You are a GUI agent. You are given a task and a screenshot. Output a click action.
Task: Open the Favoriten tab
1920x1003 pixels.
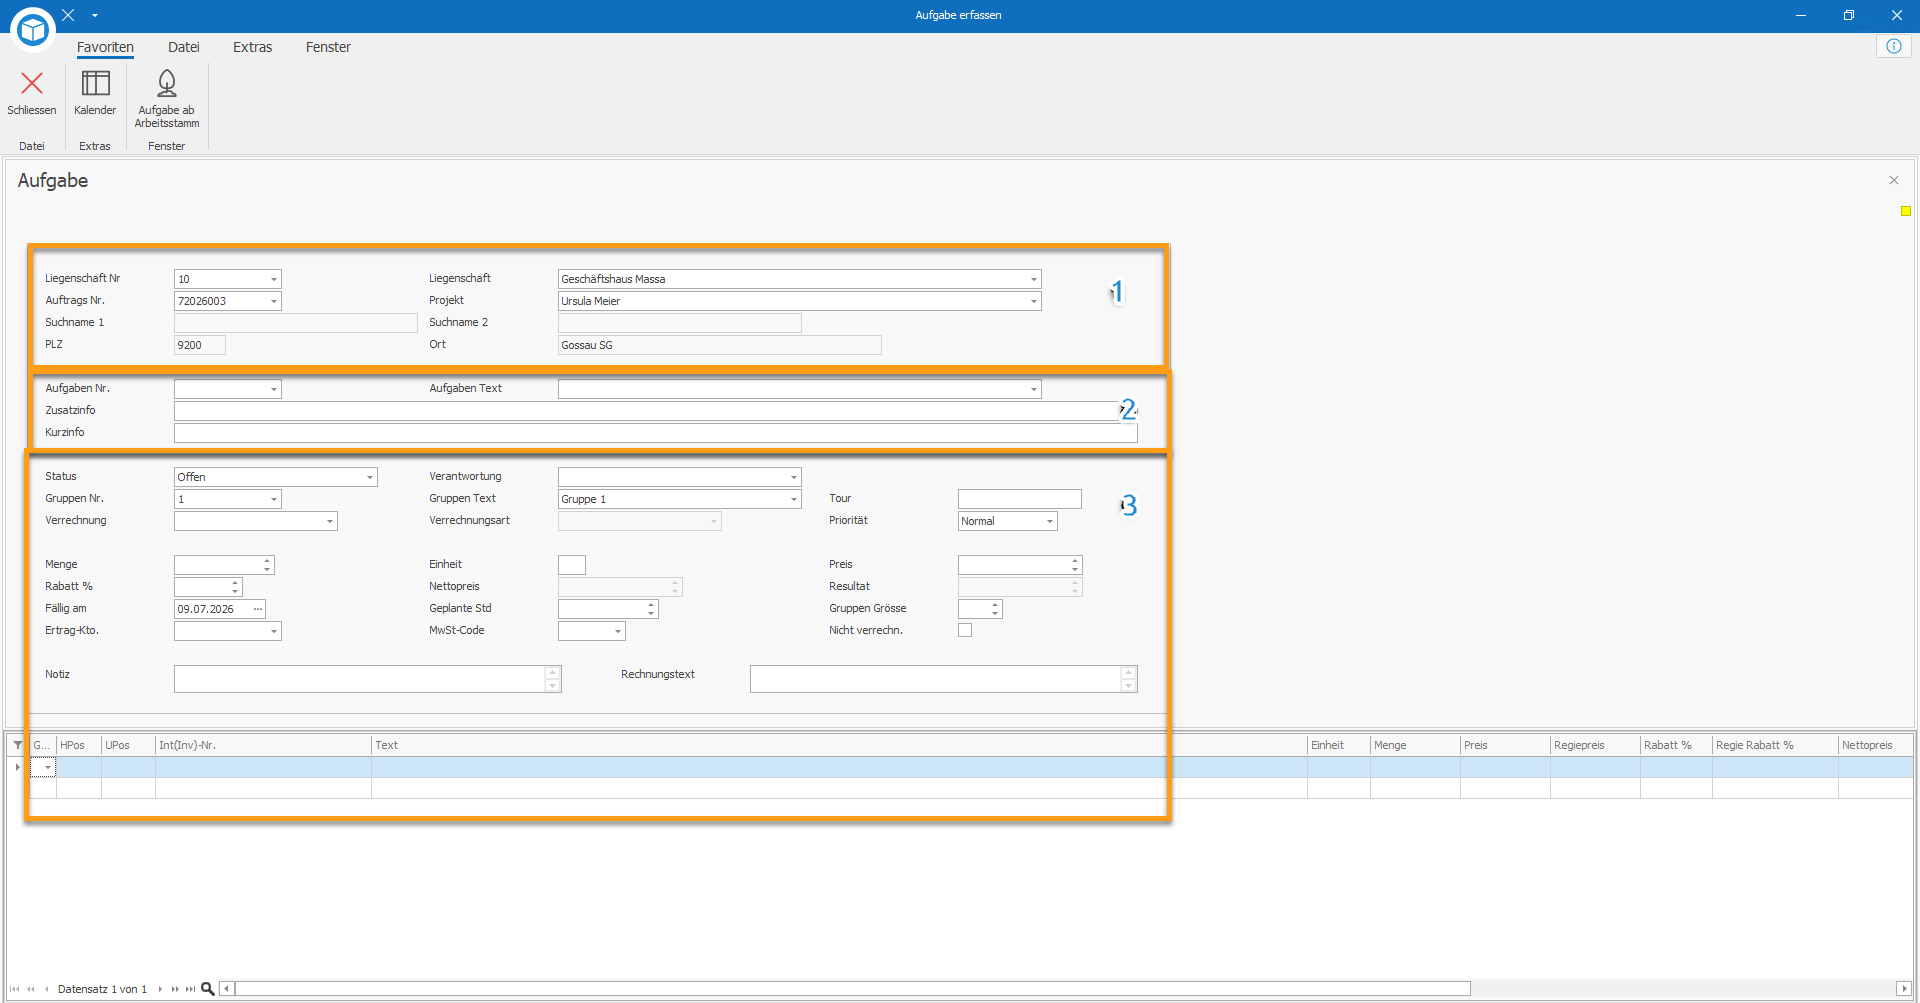click(105, 47)
